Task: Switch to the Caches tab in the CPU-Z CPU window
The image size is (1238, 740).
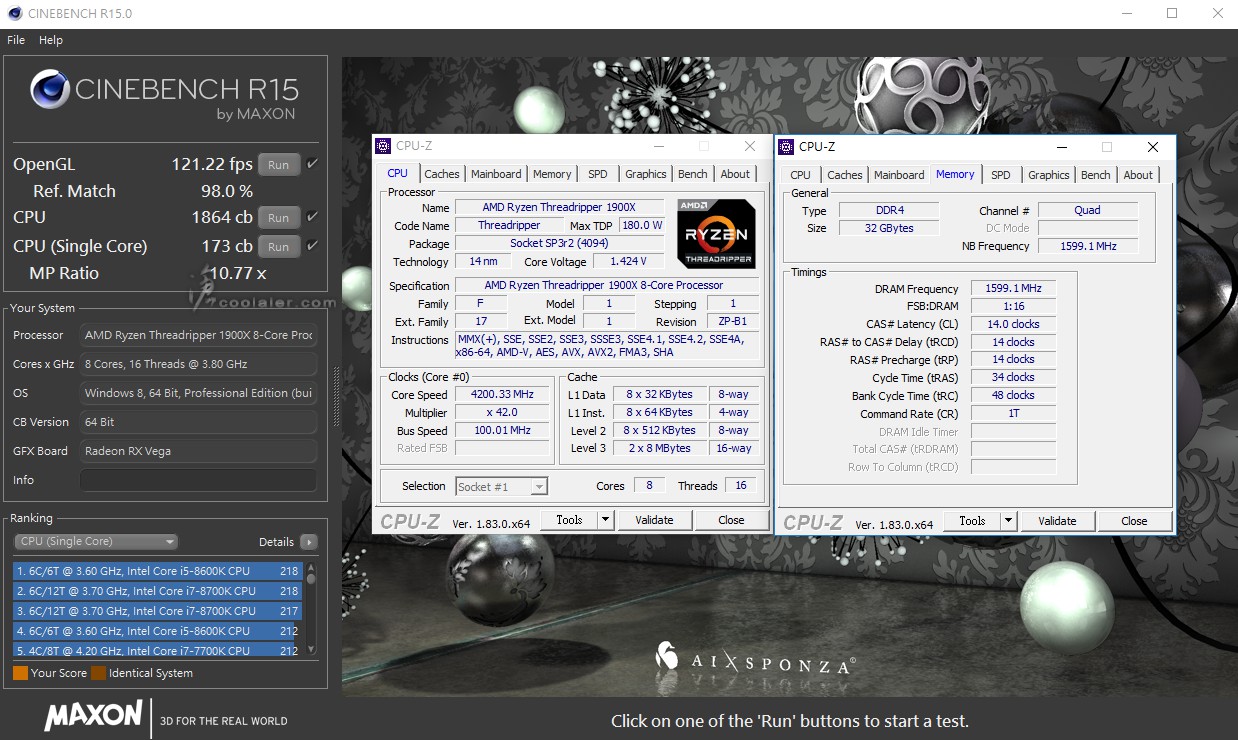Action: [x=442, y=174]
